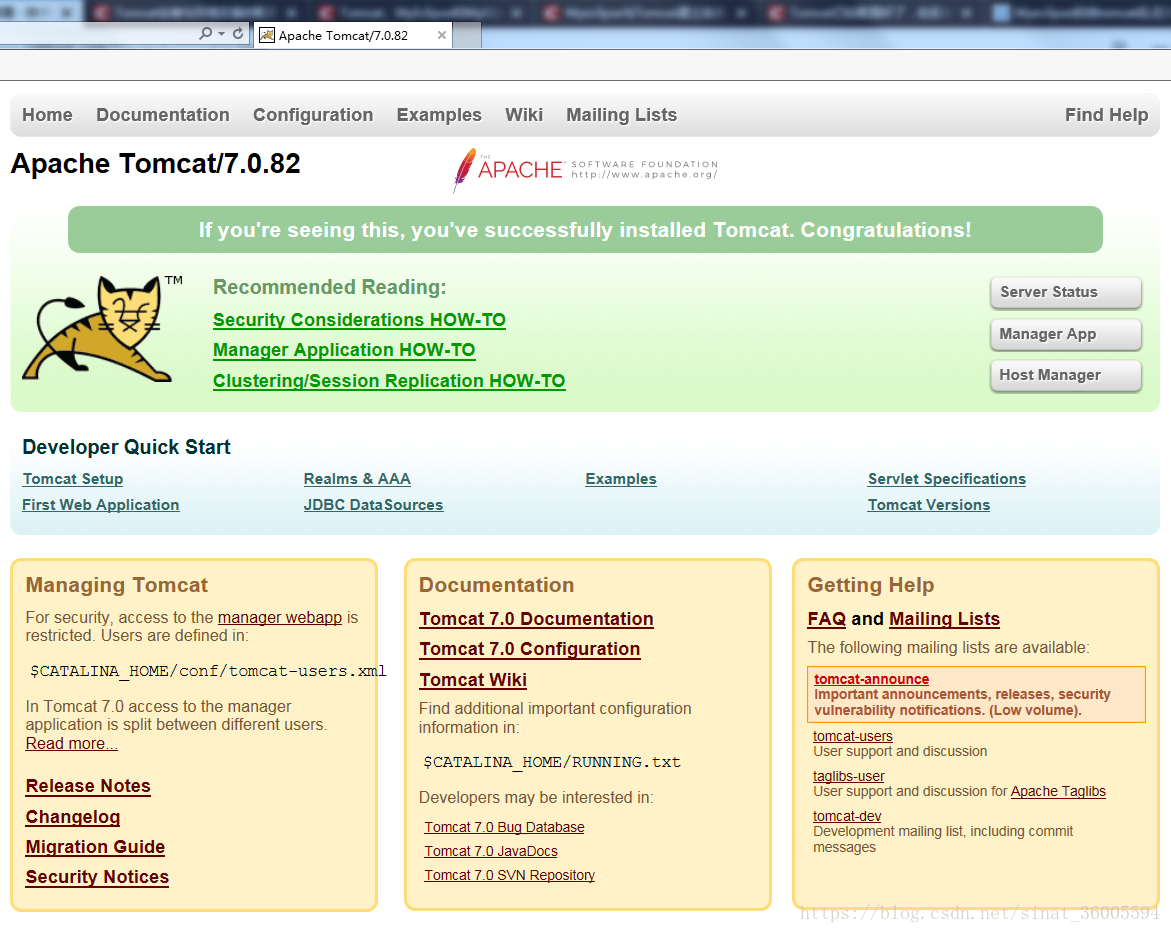Click the Developer Quick Start heading
The width and height of the screenshot is (1171, 933).
click(x=126, y=447)
